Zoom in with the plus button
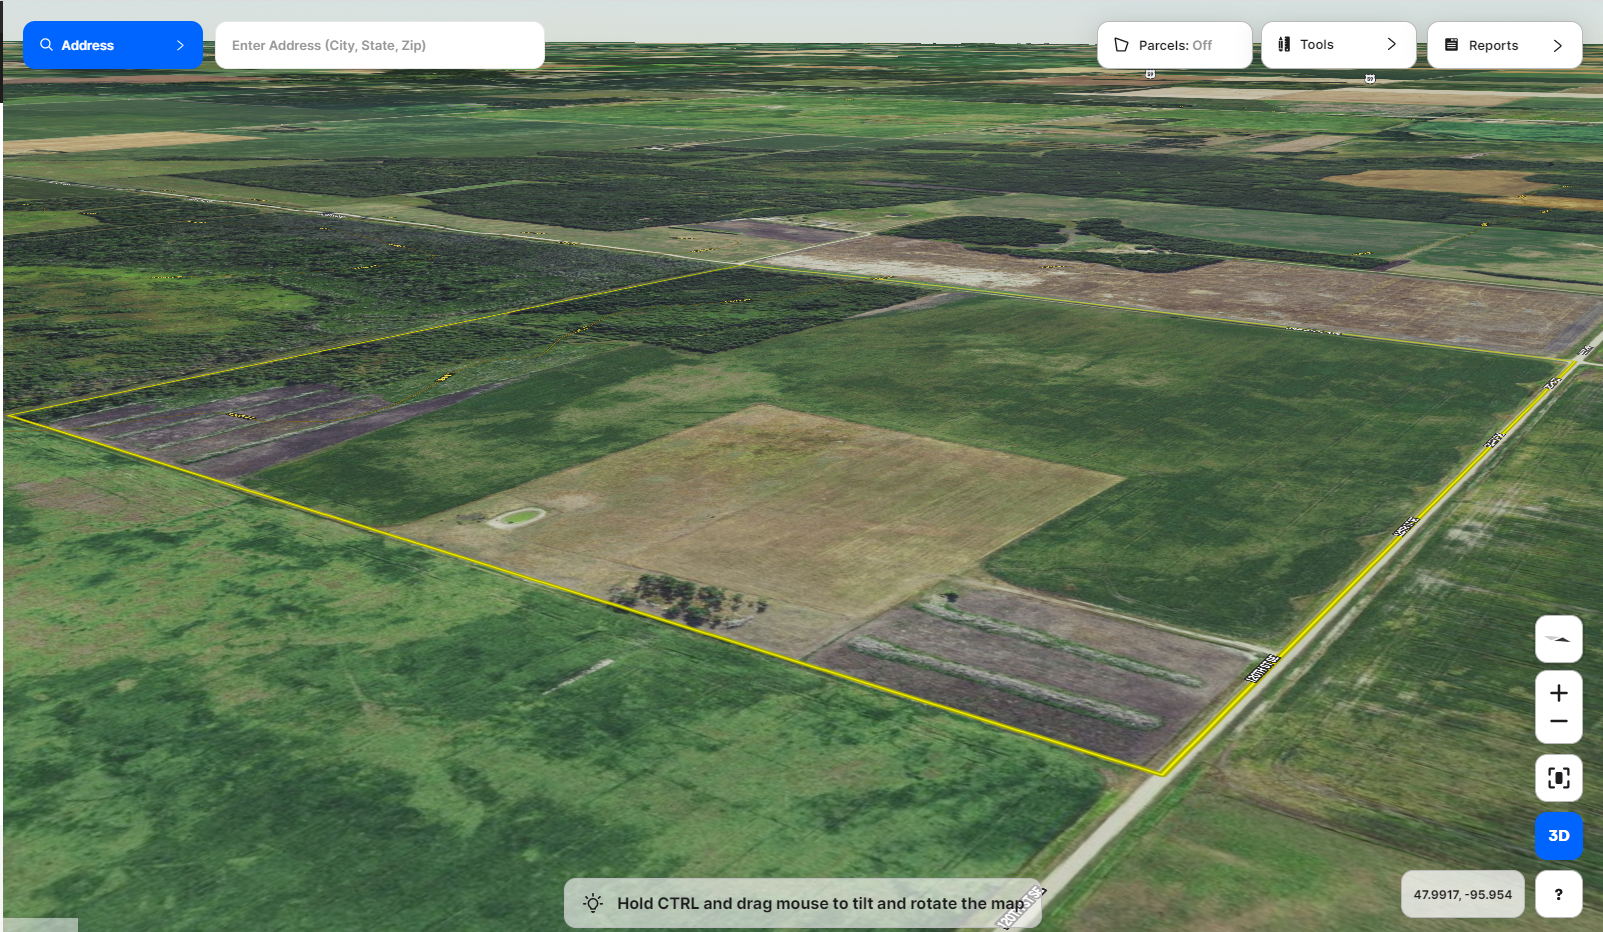Viewport: 1603px width, 932px height. tap(1558, 693)
